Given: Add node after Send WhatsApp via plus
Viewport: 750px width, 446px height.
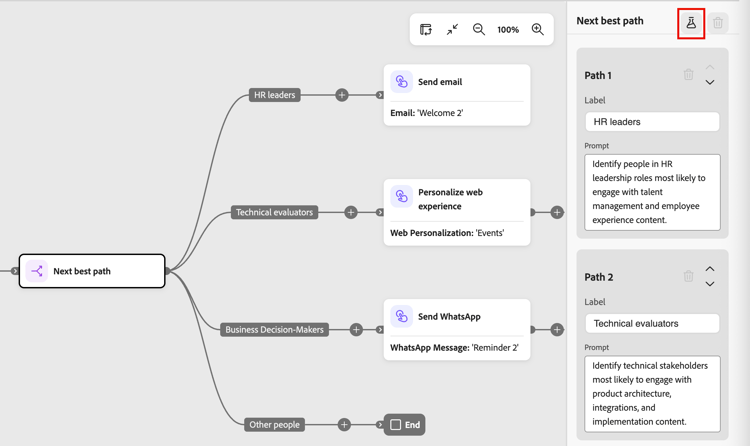Looking at the screenshot, I should (x=557, y=329).
